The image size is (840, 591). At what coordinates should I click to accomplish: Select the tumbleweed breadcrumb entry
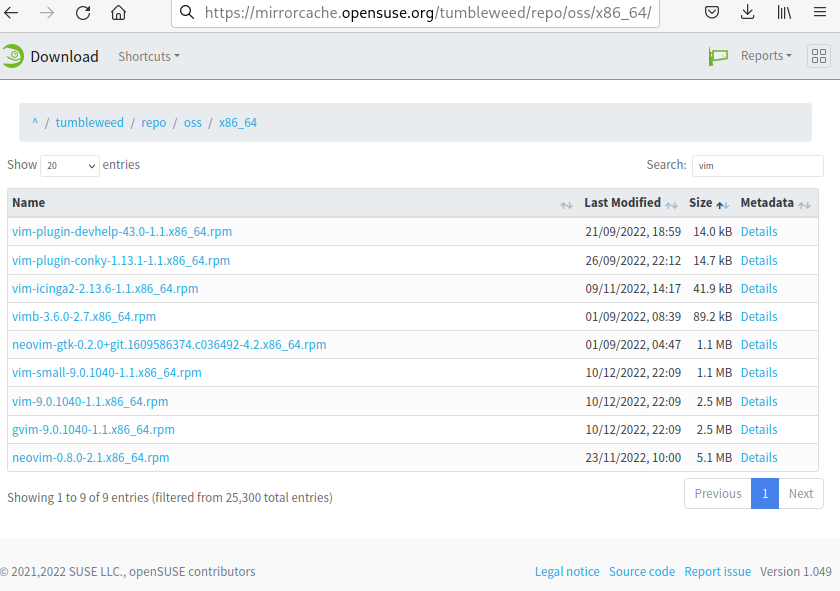tap(89, 122)
